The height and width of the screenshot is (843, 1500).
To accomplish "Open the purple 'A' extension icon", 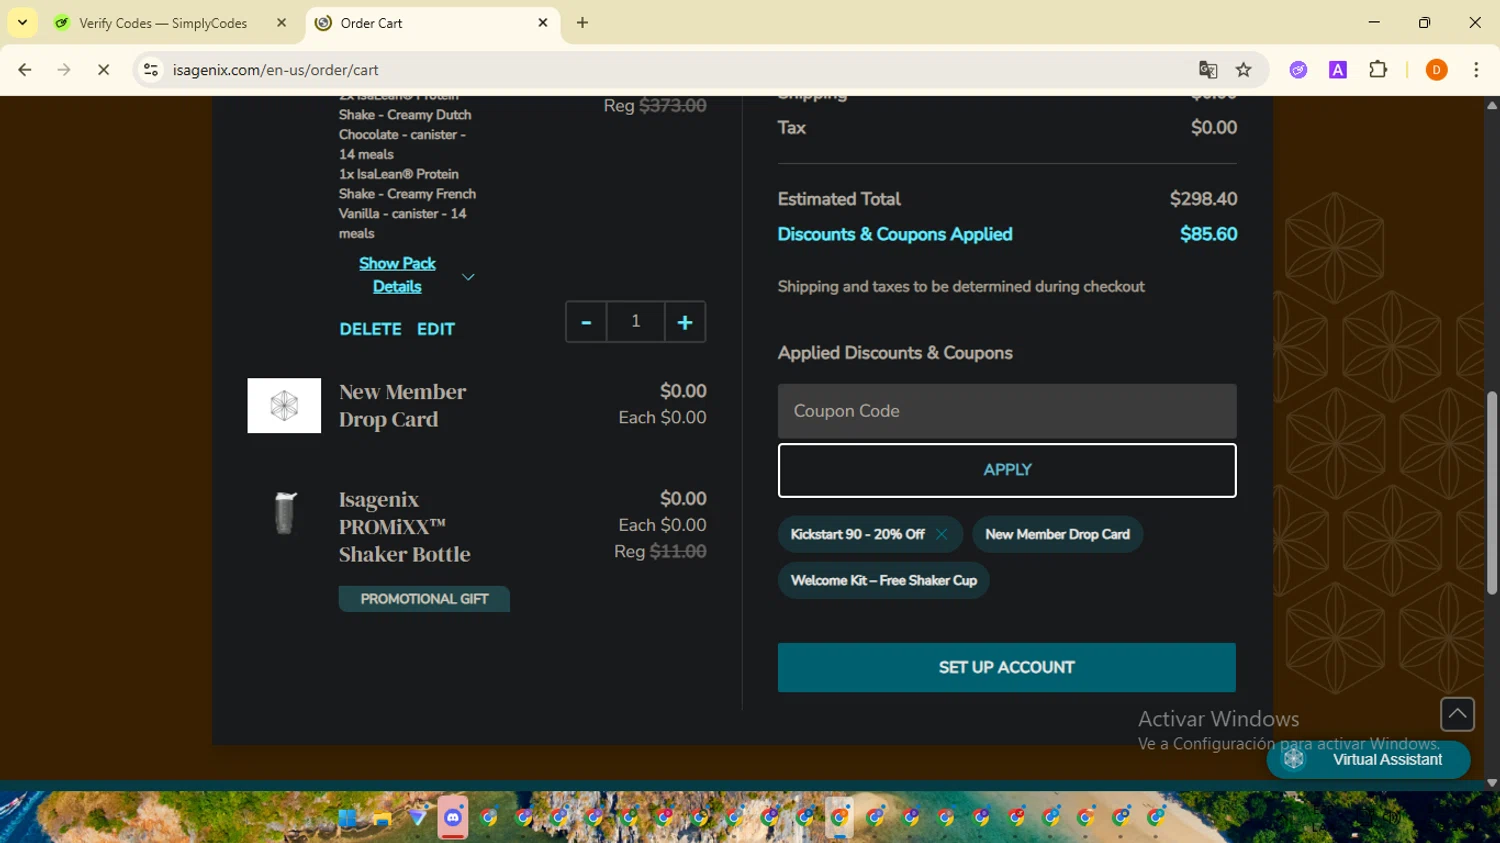I will pos(1338,70).
